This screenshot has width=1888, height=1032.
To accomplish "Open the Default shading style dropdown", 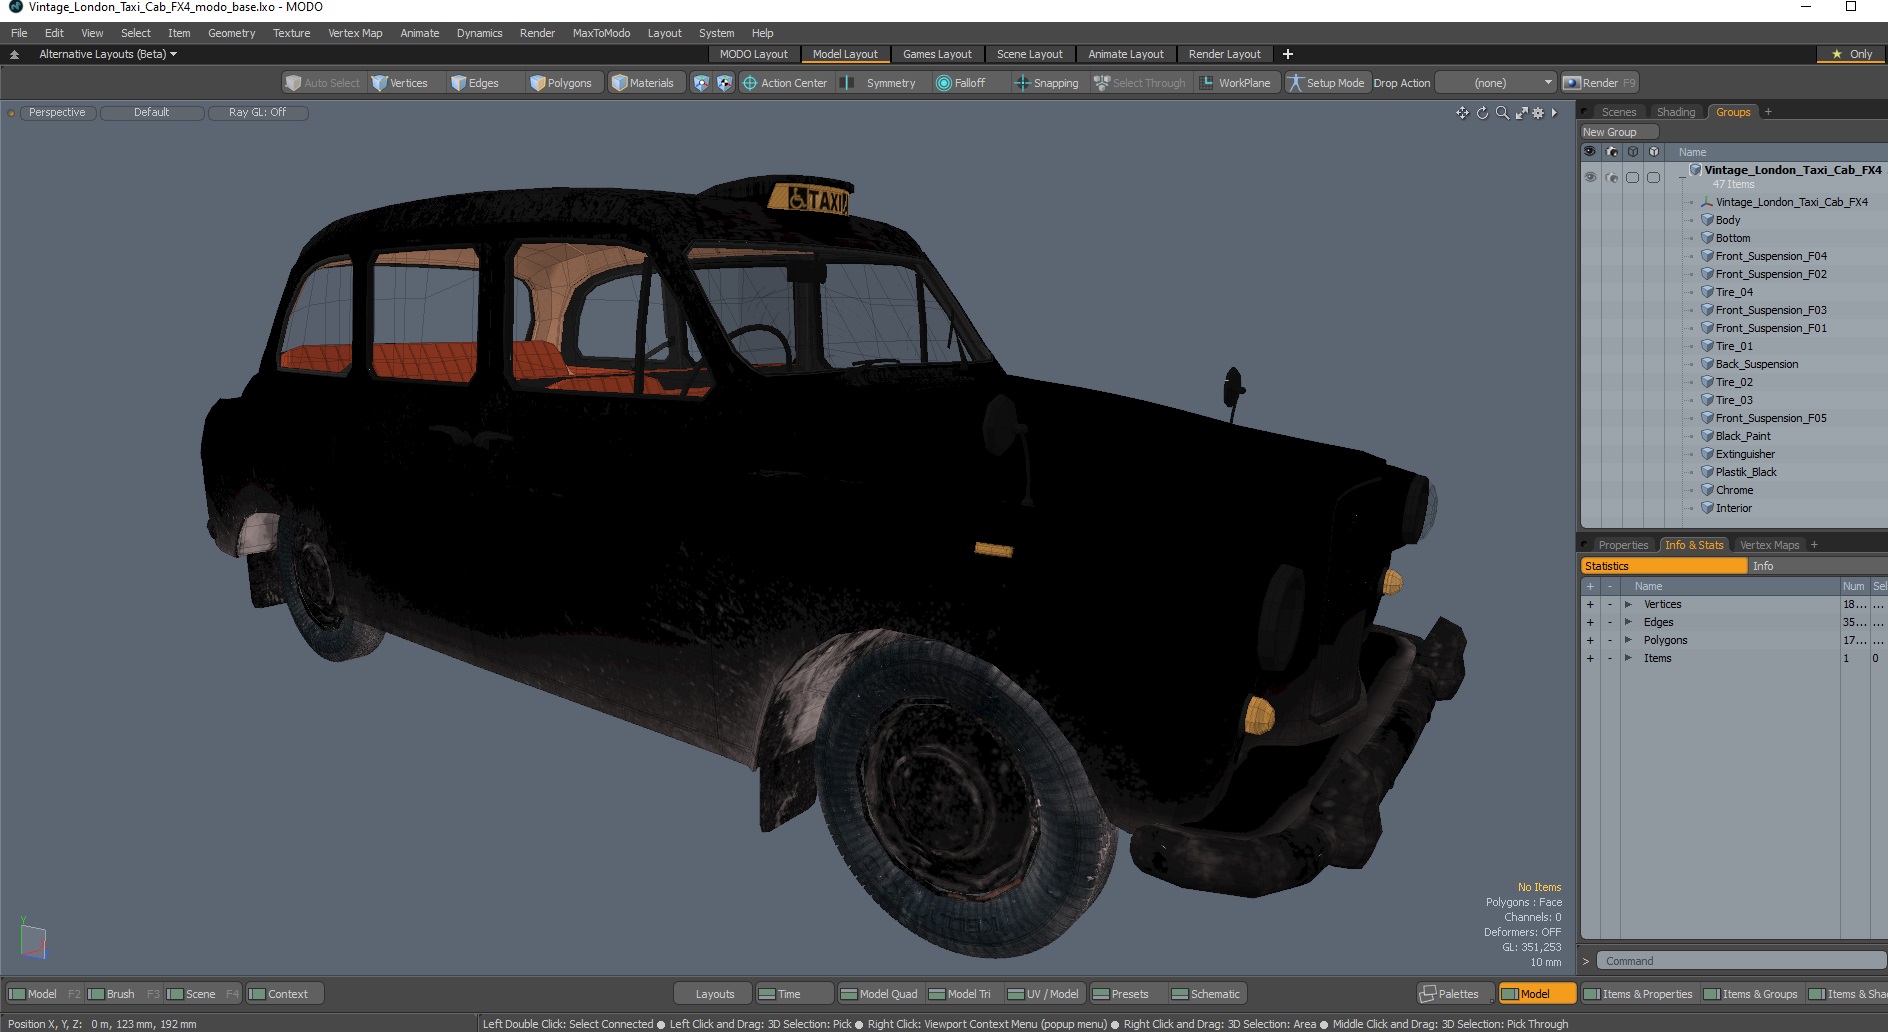I will [x=152, y=112].
